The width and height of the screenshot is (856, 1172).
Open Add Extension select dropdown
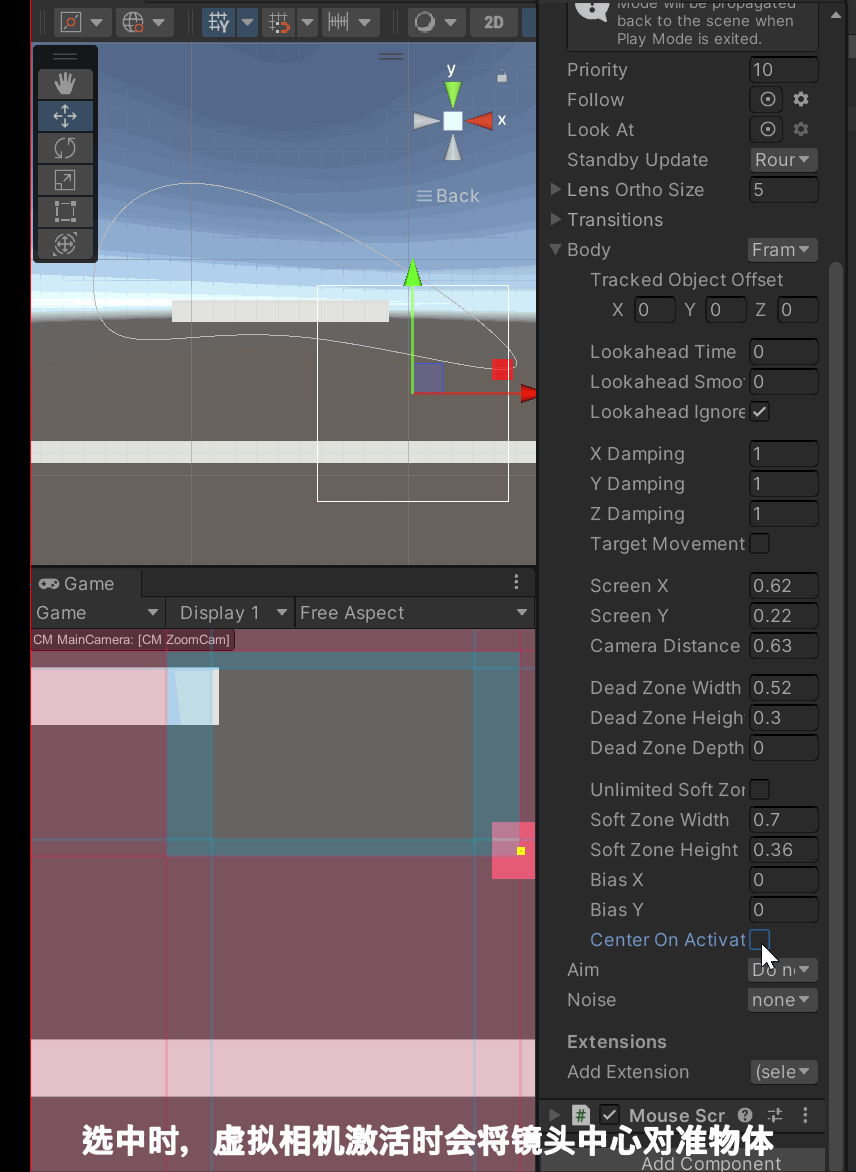click(x=784, y=1072)
